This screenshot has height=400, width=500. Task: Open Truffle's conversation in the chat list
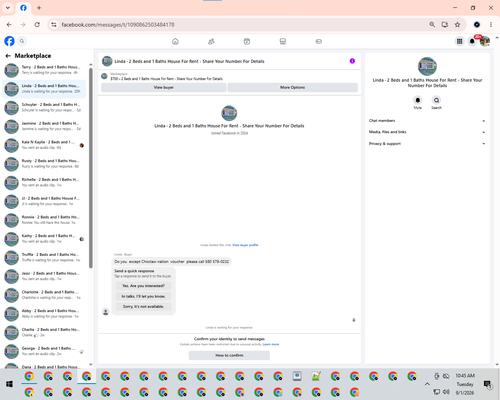[44, 257]
